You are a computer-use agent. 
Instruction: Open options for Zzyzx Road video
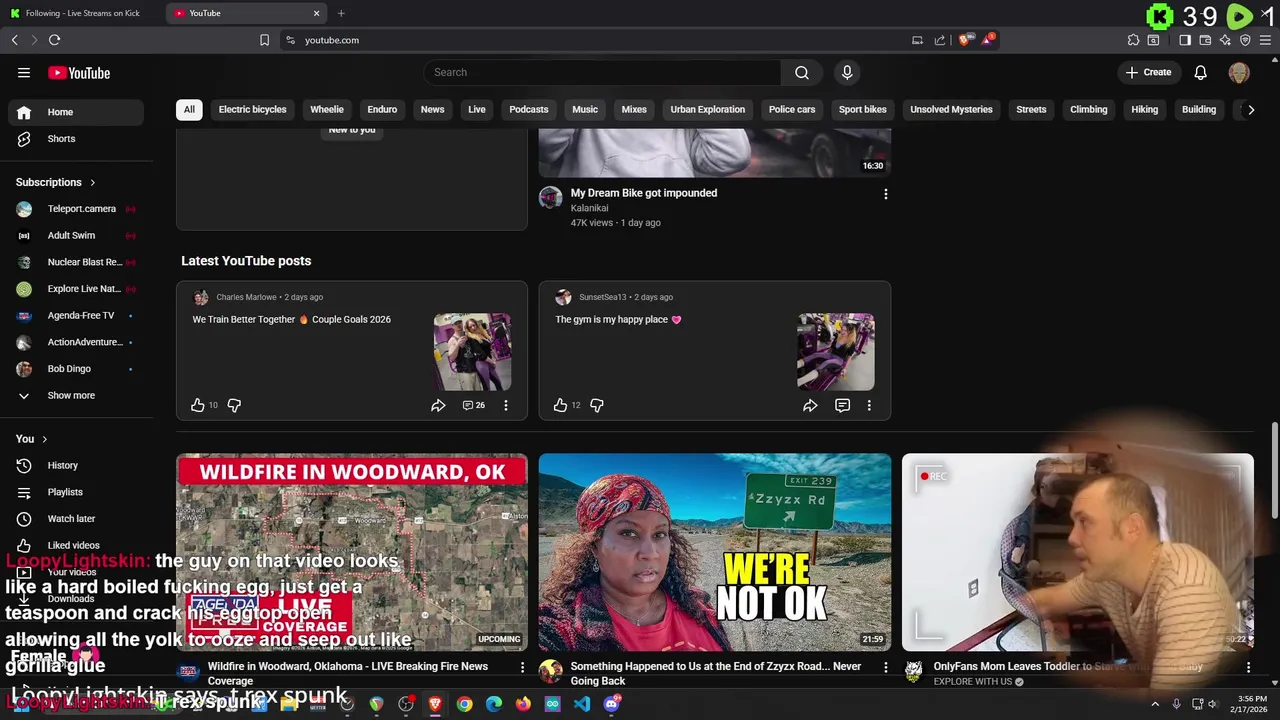(885, 667)
